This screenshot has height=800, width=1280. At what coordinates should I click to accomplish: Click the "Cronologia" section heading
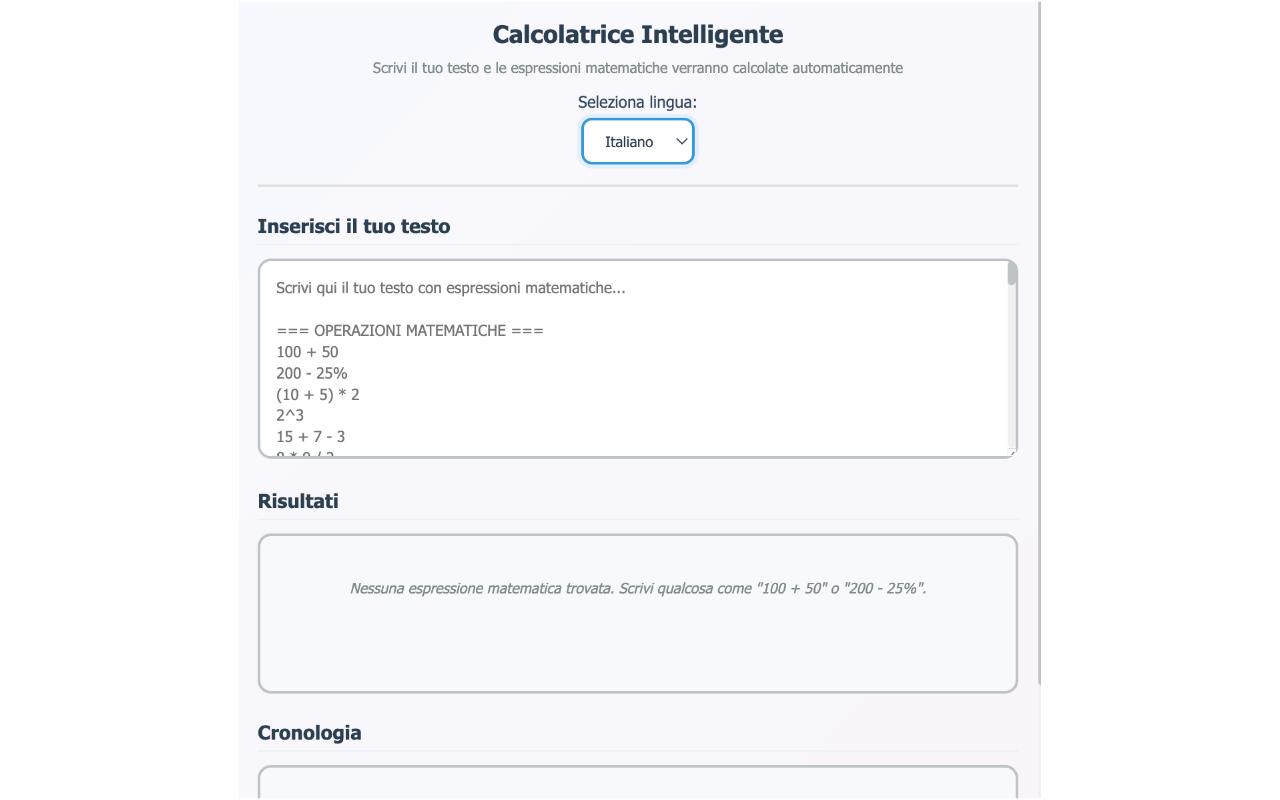(310, 733)
